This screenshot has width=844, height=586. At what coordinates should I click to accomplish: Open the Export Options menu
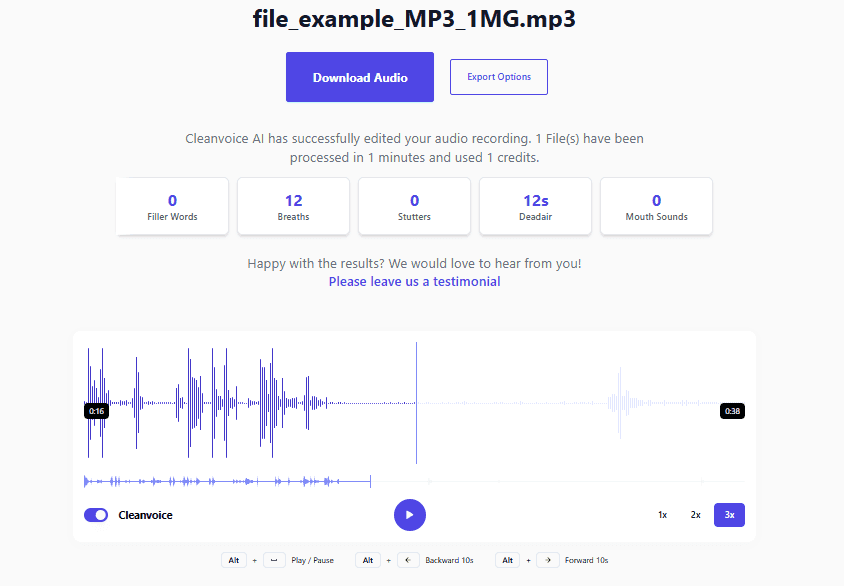[x=499, y=77]
